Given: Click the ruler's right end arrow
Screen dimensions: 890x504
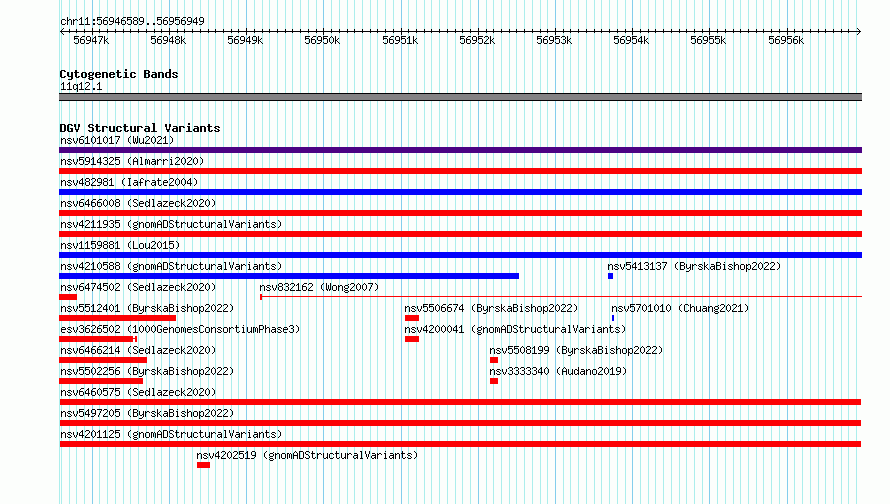Looking at the screenshot, I should pos(859,31).
